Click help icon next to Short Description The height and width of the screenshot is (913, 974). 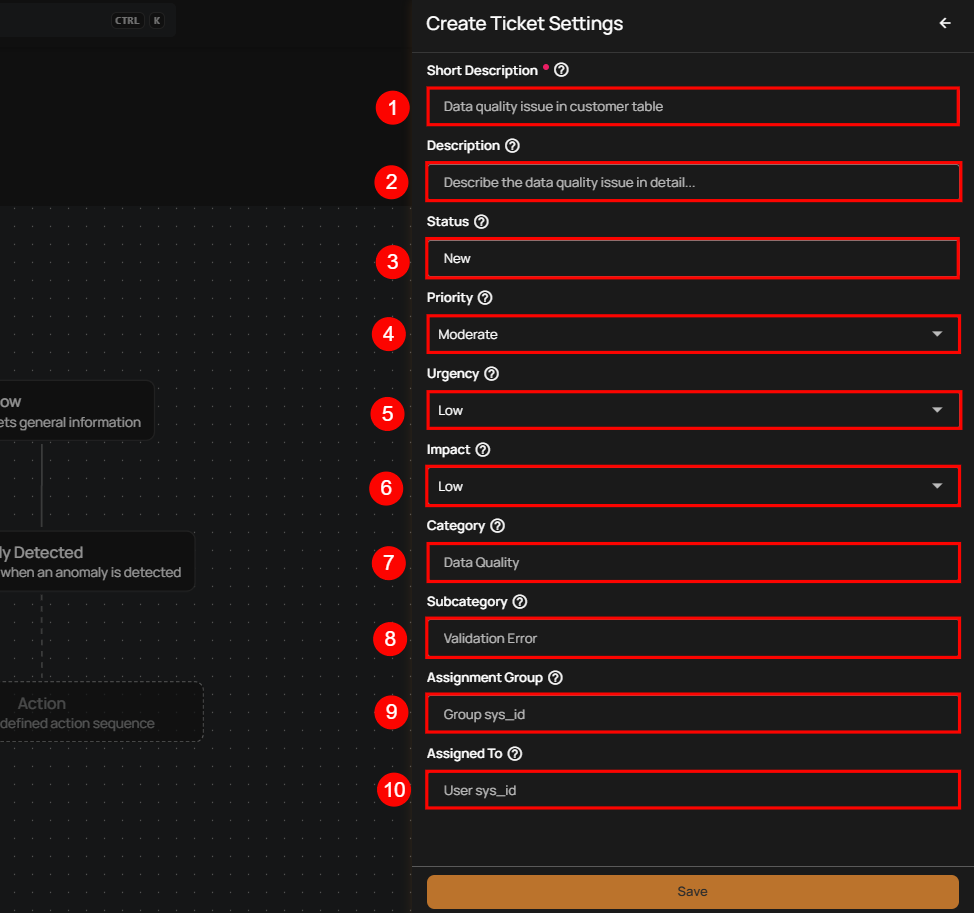point(561,70)
